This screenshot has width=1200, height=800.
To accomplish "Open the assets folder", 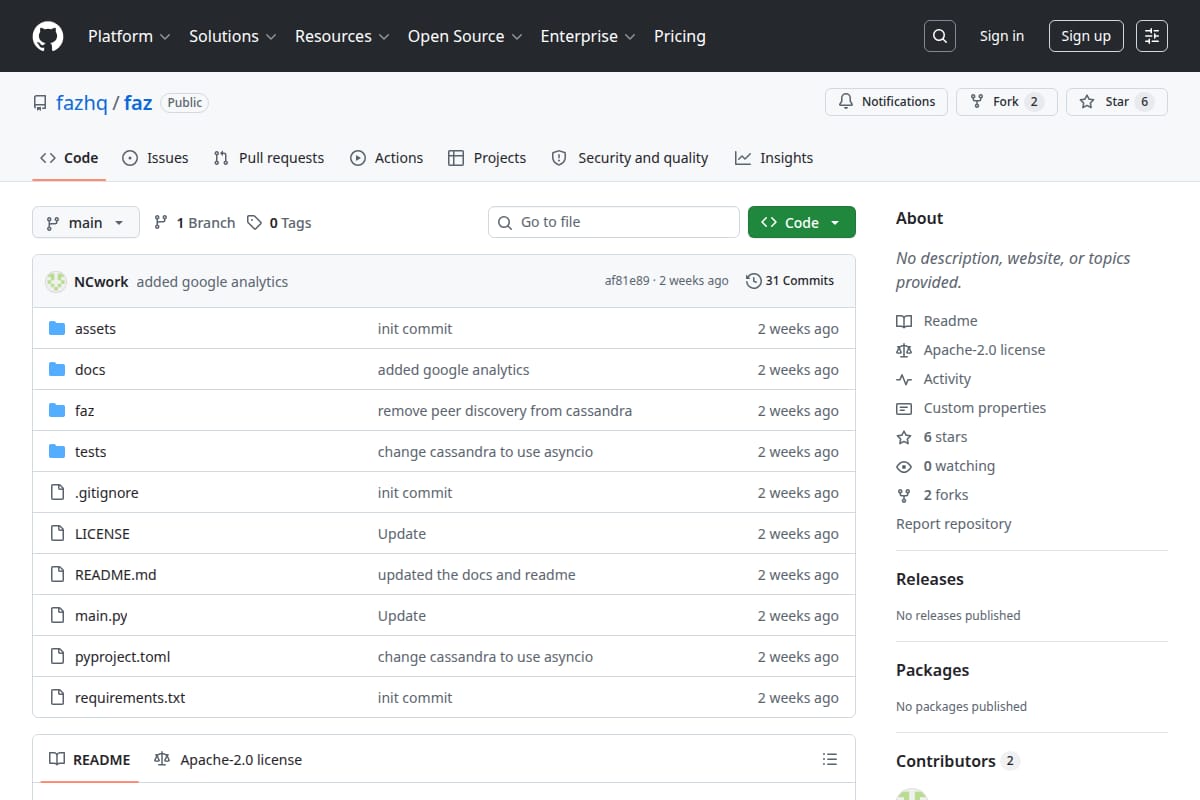I will coord(95,329).
